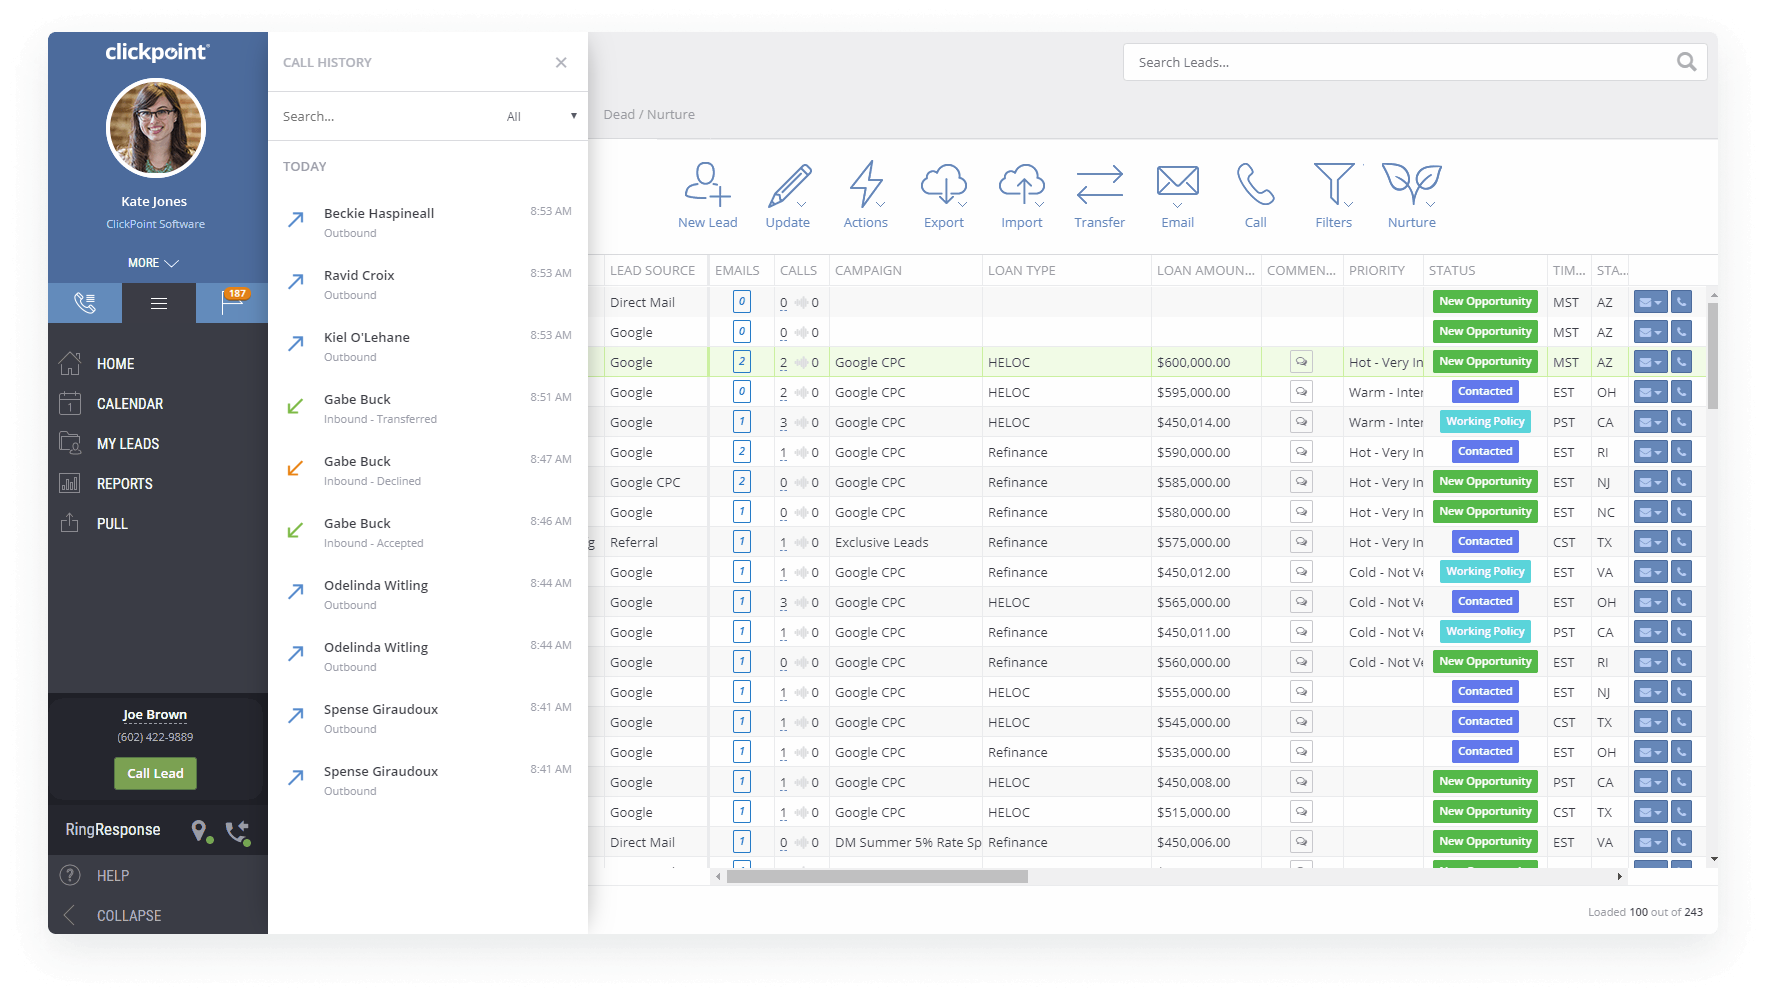Image resolution: width=1766 pixels, height=998 pixels.
Task: Click the Export cloud icon
Action: (x=944, y=185)
